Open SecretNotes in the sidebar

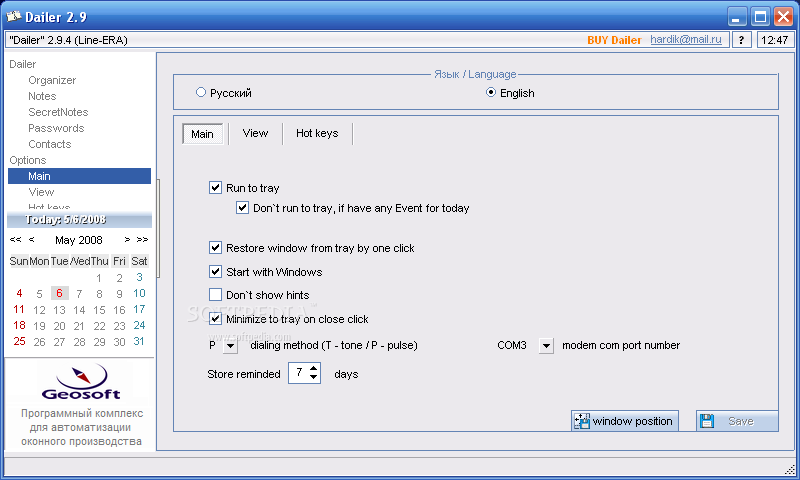[x=58, y=112]
